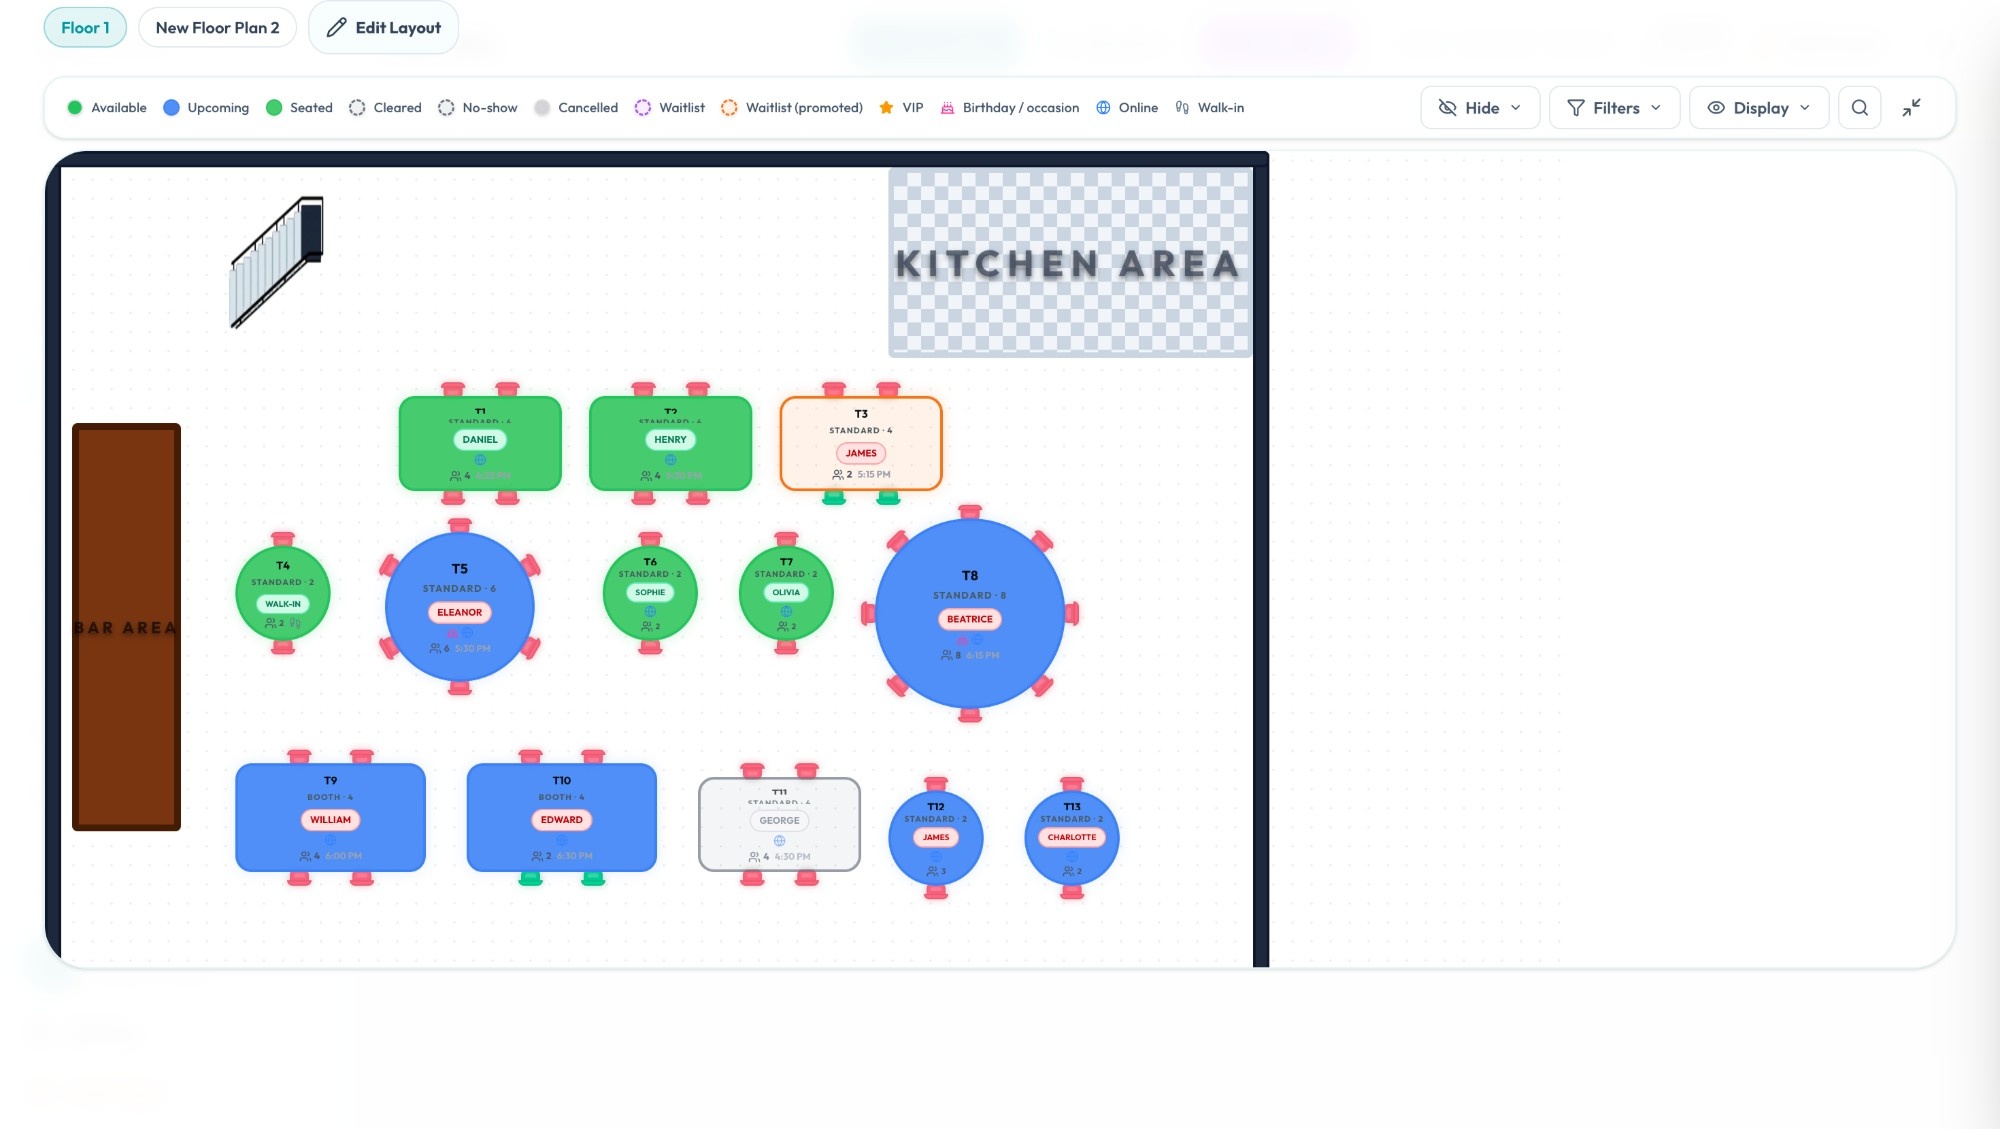Click the "Birthday / occasion" legend label

[1021, 107]
